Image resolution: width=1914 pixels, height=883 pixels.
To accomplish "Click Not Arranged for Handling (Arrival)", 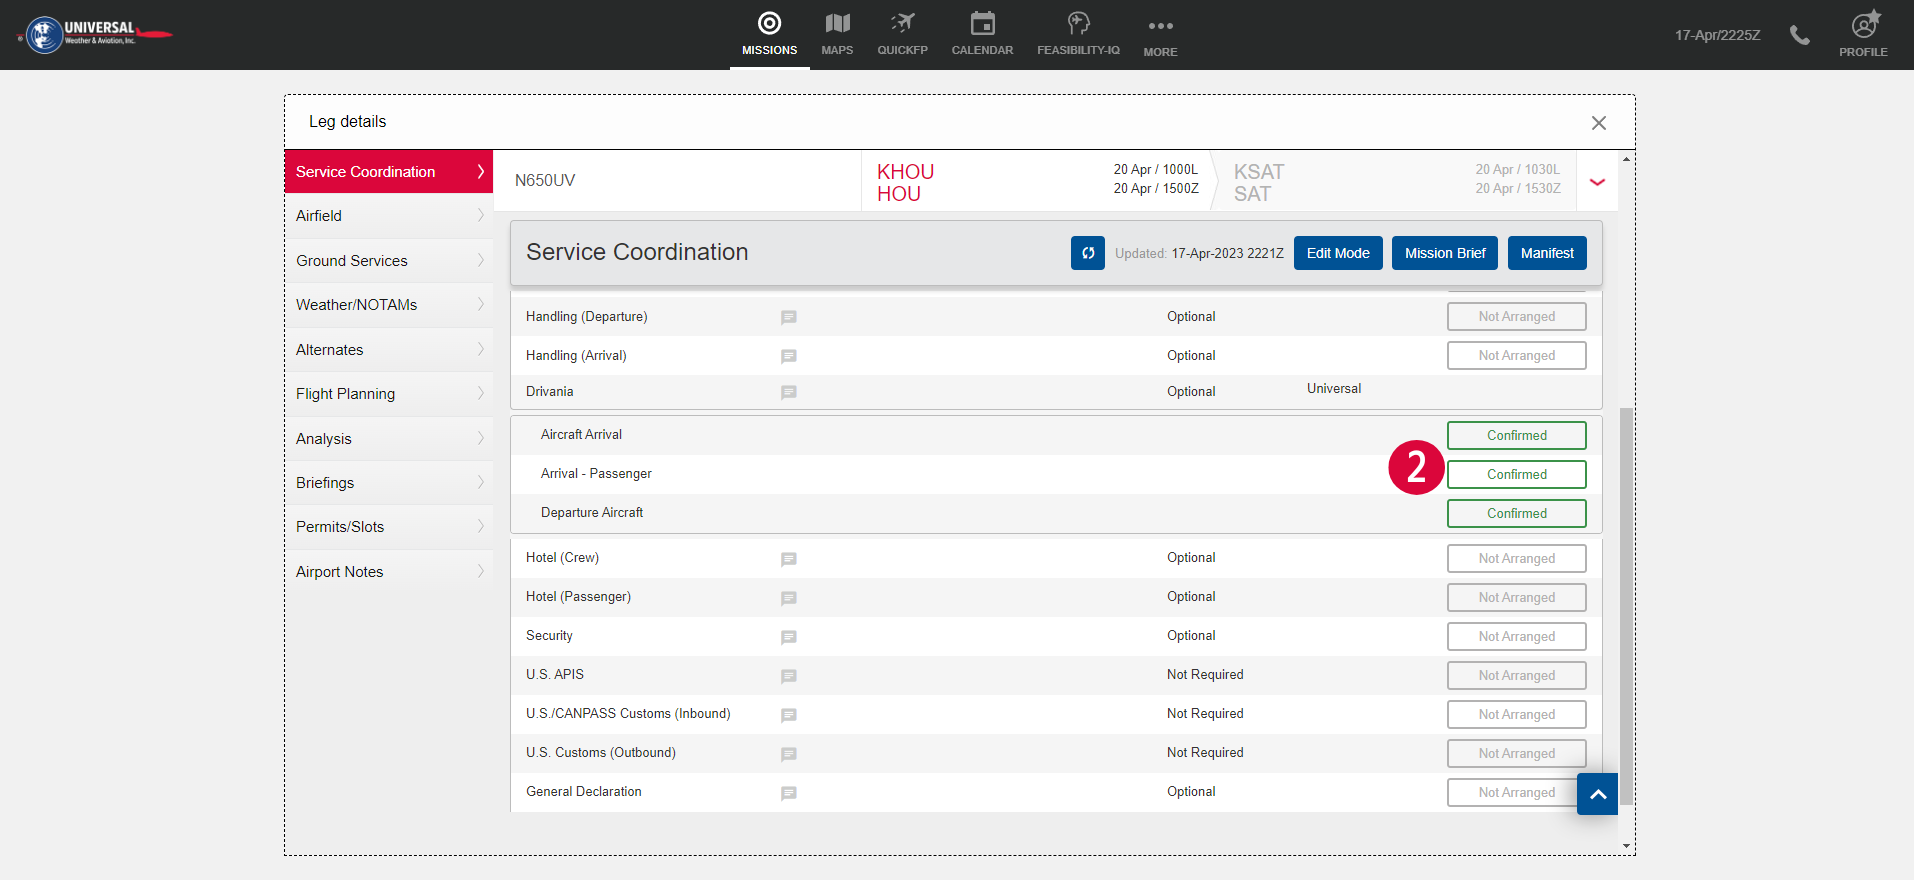I will pos(1516,356).
